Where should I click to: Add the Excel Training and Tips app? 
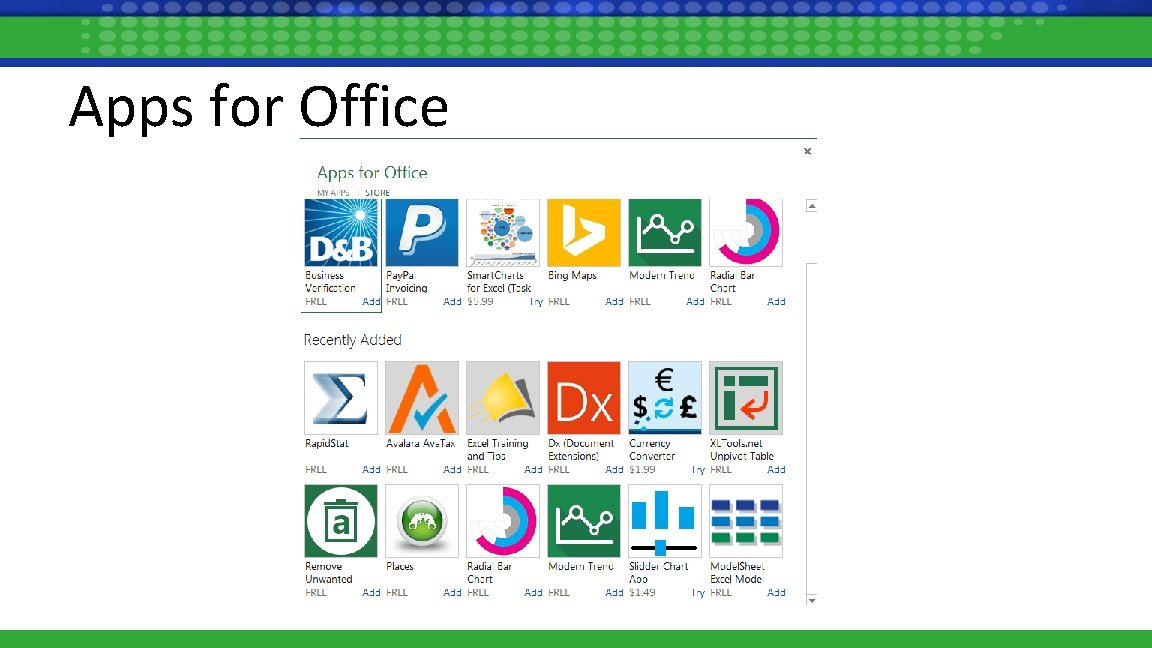click(x=533, y=469)
